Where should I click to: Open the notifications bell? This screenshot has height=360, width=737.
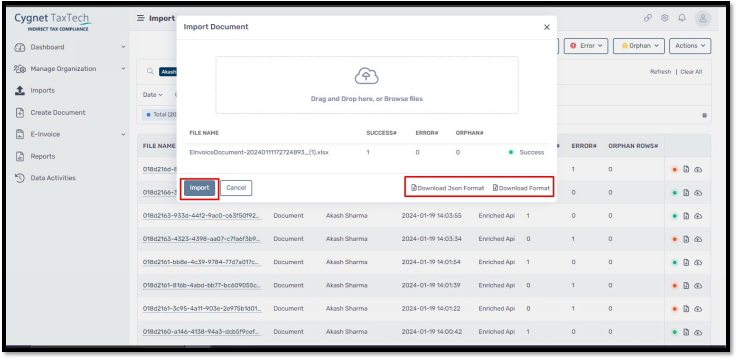682,18
